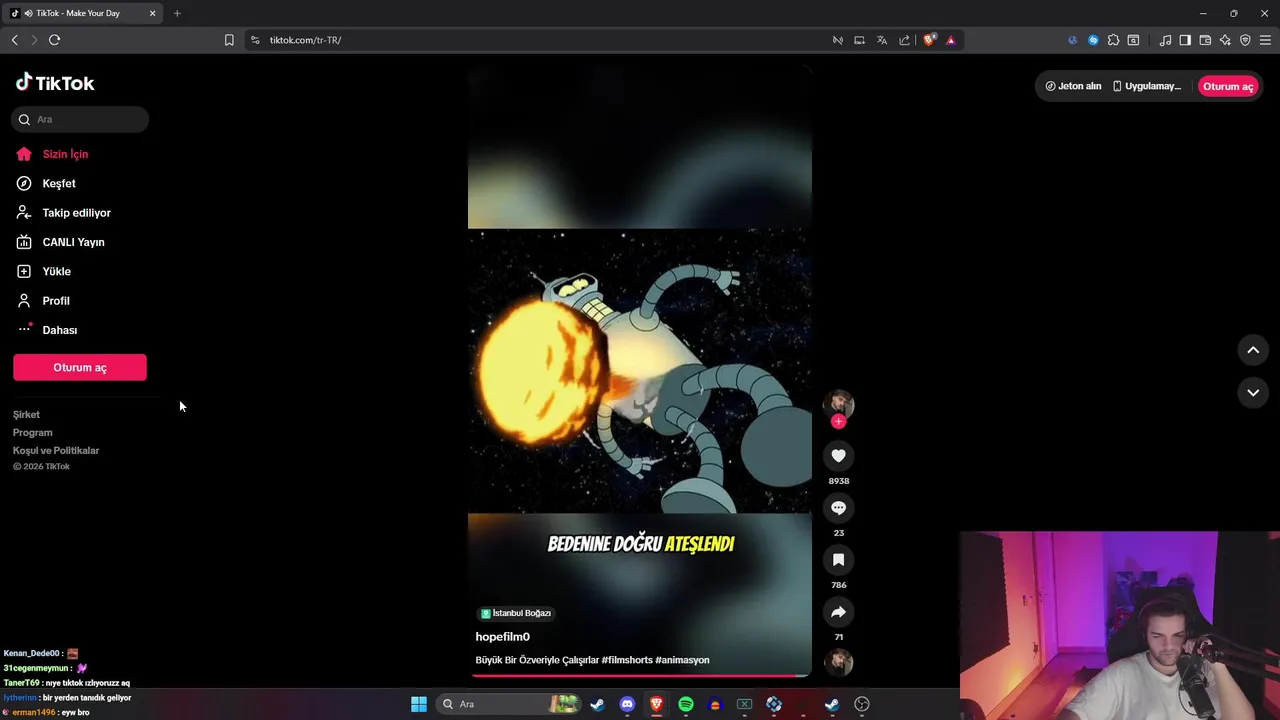Open the video comments bubble icon
The height and width of the screenshot is (720, 1280).
coord(838,508)
